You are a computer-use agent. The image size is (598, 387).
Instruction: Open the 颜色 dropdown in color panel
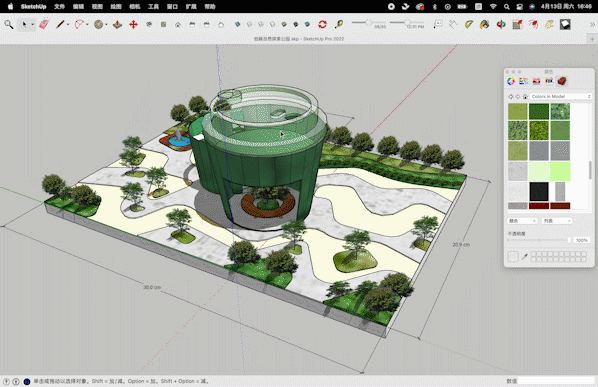(x=522, y=221)
